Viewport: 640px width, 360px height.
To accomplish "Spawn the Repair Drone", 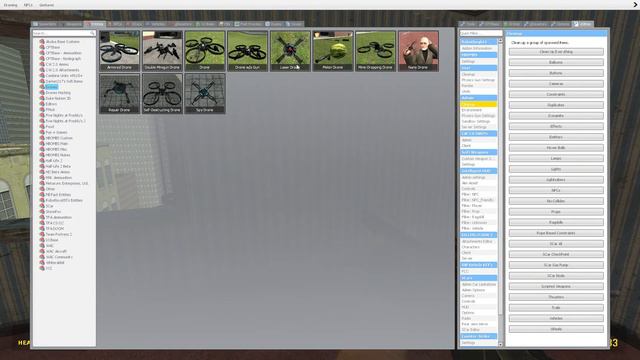I will point(119,93).
